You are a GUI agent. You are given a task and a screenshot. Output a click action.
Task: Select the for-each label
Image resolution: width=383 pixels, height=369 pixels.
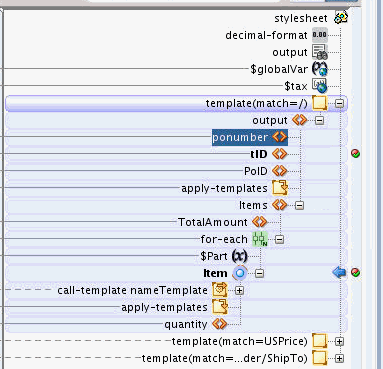tap(224, 239)
